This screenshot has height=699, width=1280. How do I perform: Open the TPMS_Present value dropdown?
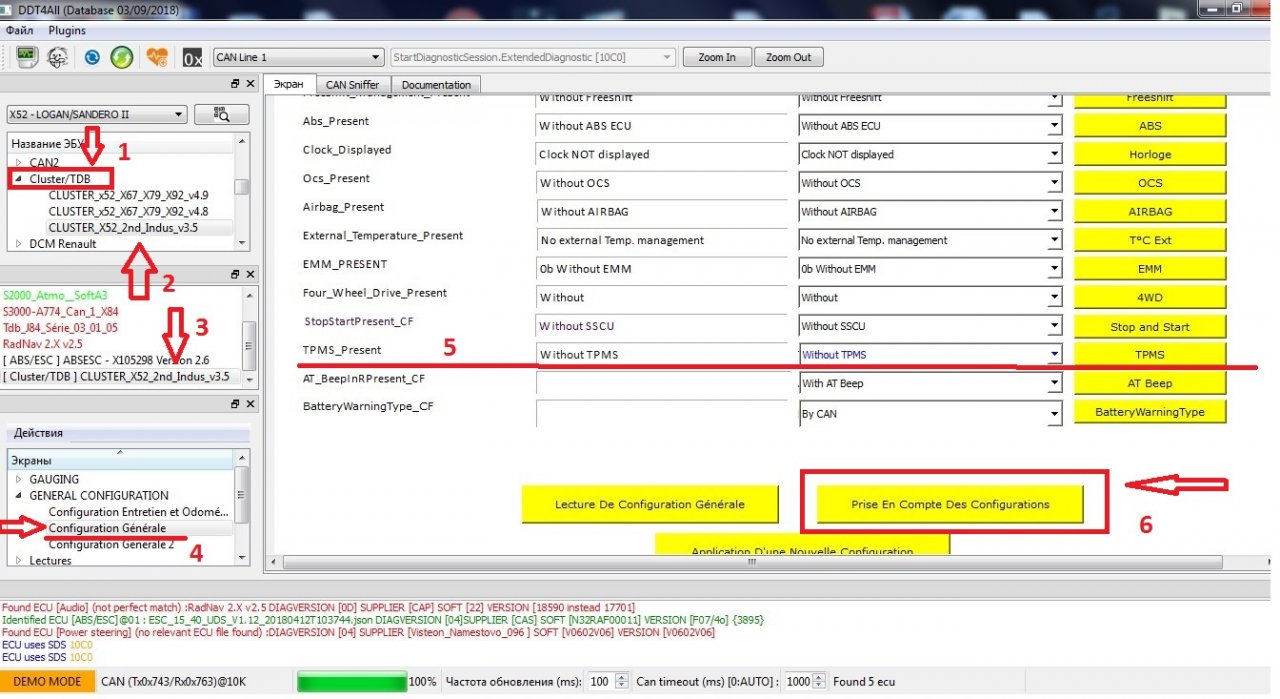(1054, 354)
